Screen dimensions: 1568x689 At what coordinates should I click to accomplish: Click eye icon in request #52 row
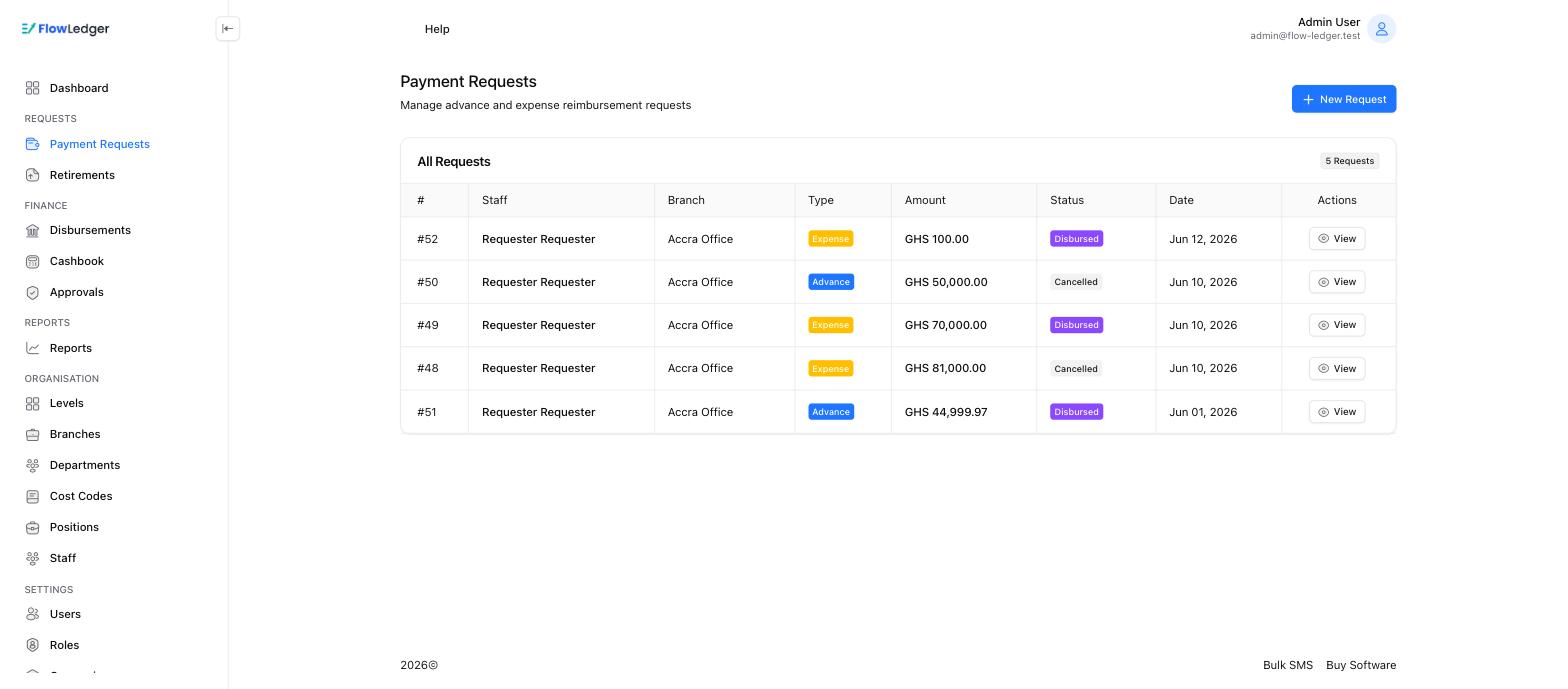(x=1324, y=239)
